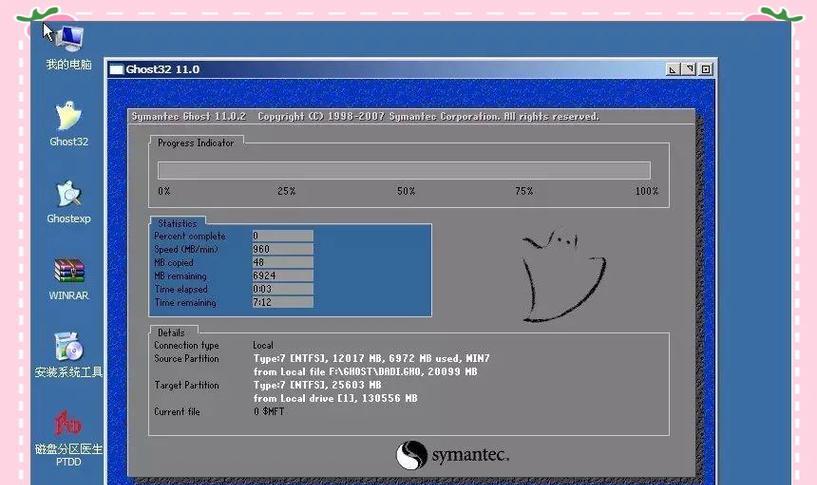Click the Ghost32 11.0 window title text
Screen dimensions: 817x485
pos(163,69)
